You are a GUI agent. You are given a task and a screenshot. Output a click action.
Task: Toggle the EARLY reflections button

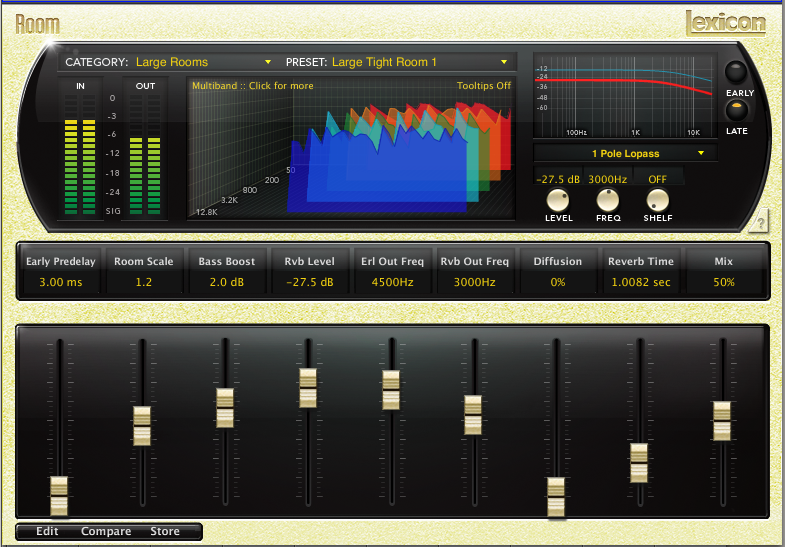point(737,73)
